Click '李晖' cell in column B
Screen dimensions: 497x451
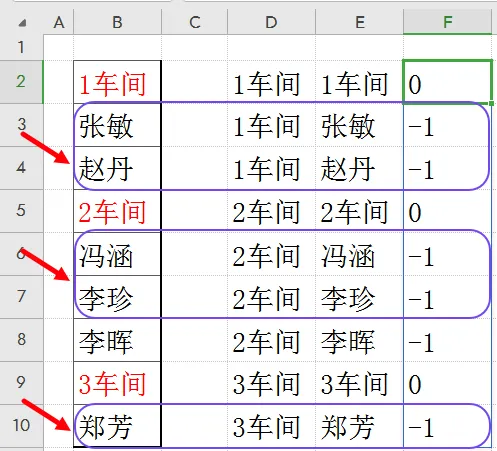click(117, 340)
